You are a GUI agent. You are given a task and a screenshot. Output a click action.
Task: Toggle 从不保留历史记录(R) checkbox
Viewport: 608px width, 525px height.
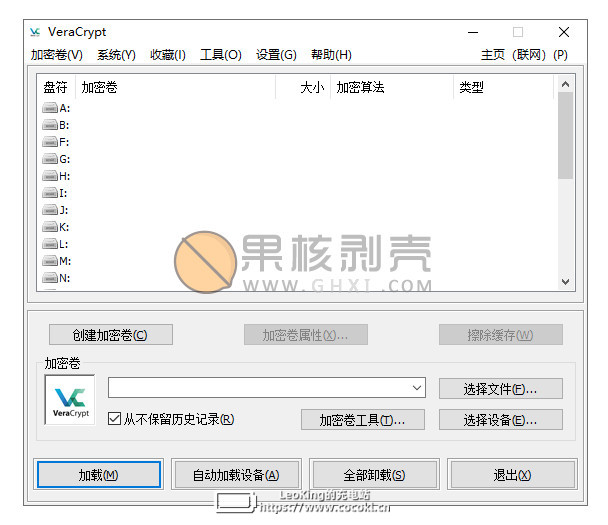(x=114, y=419)
